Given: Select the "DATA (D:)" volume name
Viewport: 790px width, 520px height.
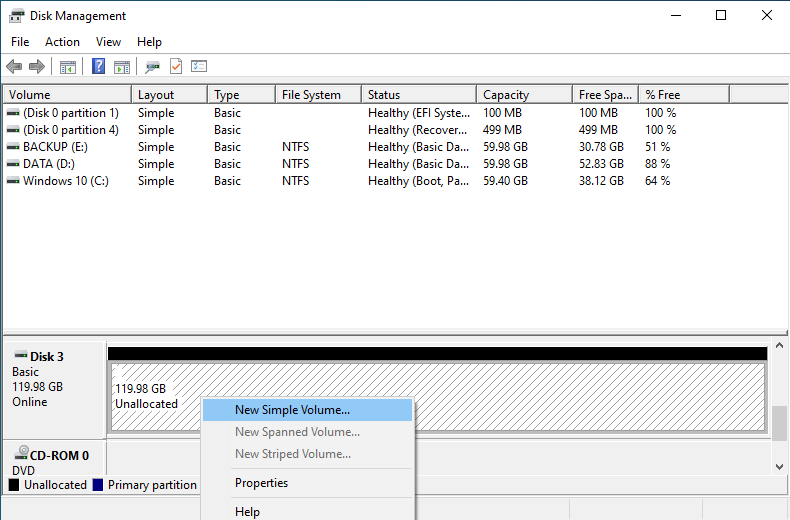Looking at the screenshot, I should click(x=49, y=164).
